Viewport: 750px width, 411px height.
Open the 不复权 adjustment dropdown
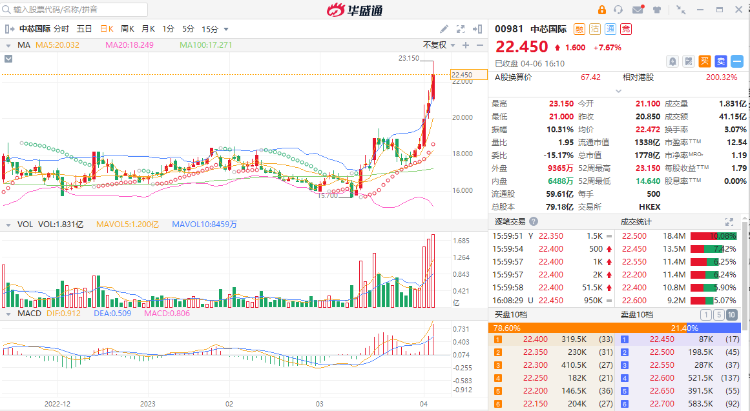pyautogui.click(x=439, y=45)
